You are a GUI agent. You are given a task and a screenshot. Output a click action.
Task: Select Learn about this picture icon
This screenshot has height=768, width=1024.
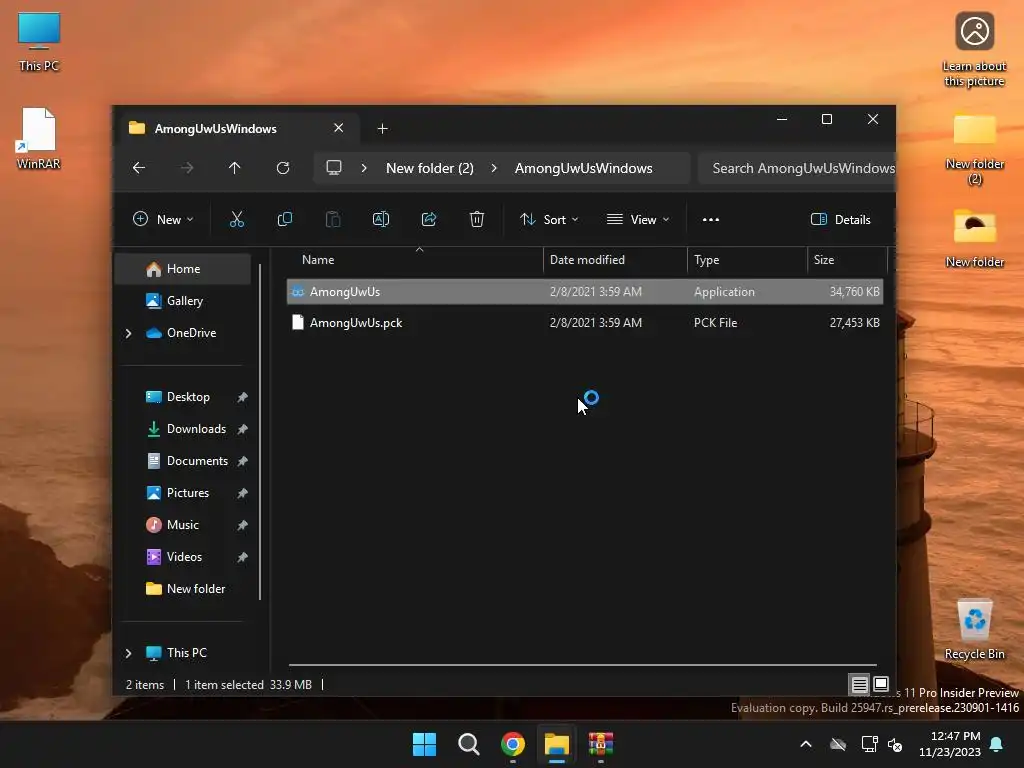pos(974,50)
